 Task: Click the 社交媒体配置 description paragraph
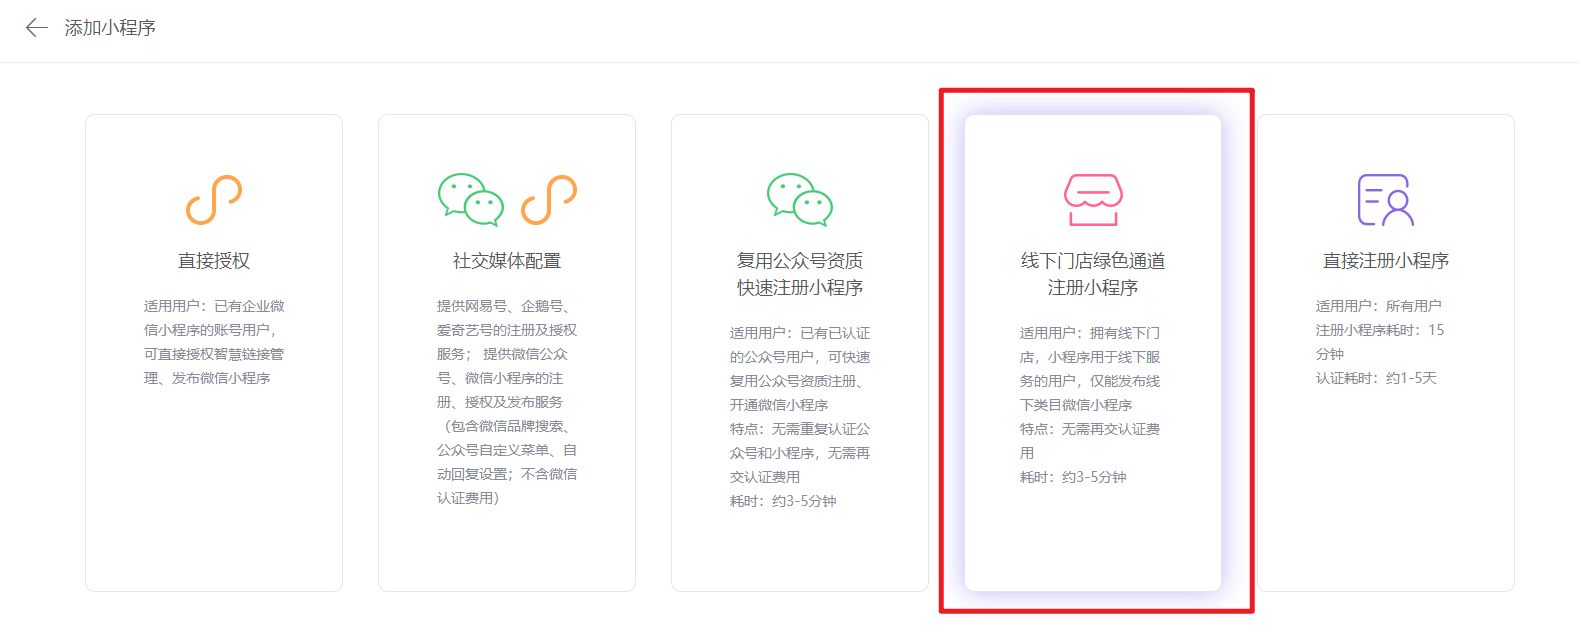pos(507,402)
